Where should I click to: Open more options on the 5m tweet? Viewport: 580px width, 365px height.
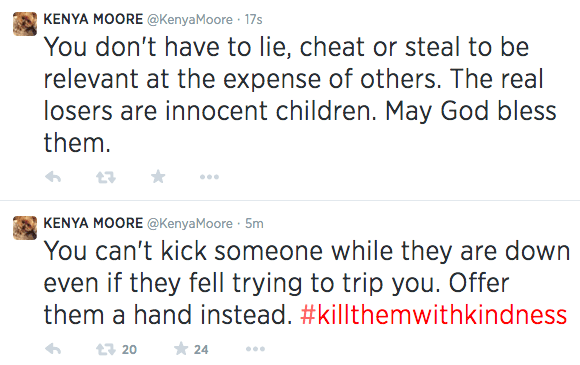[x=255, y=349]
